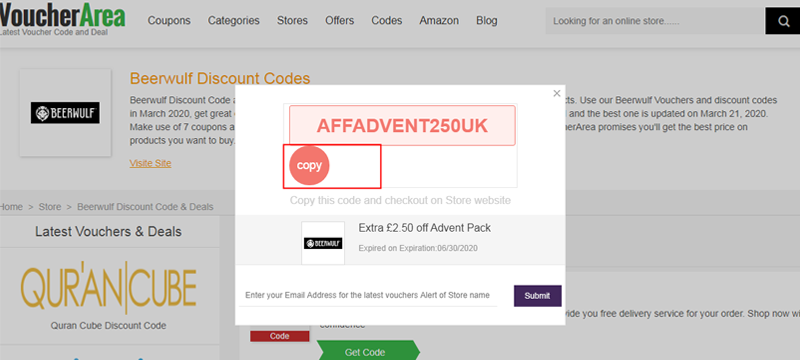Open the Amazon nav item

439,21
